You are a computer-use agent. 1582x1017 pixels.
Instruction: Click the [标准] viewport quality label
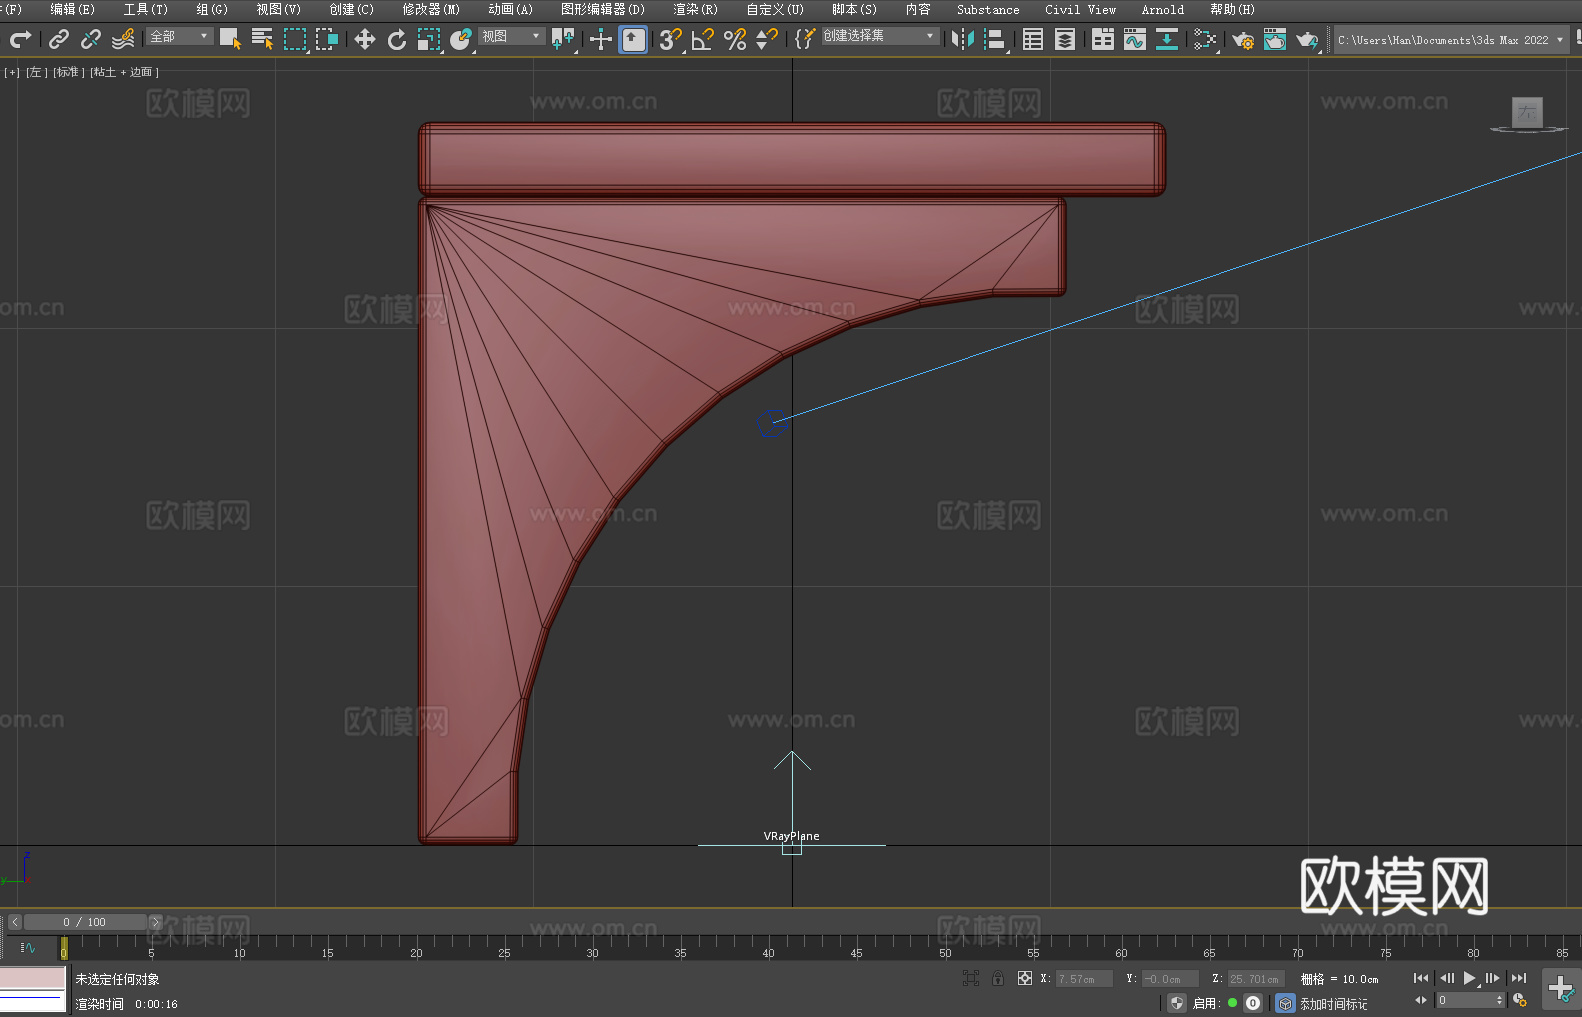[69, 72]
